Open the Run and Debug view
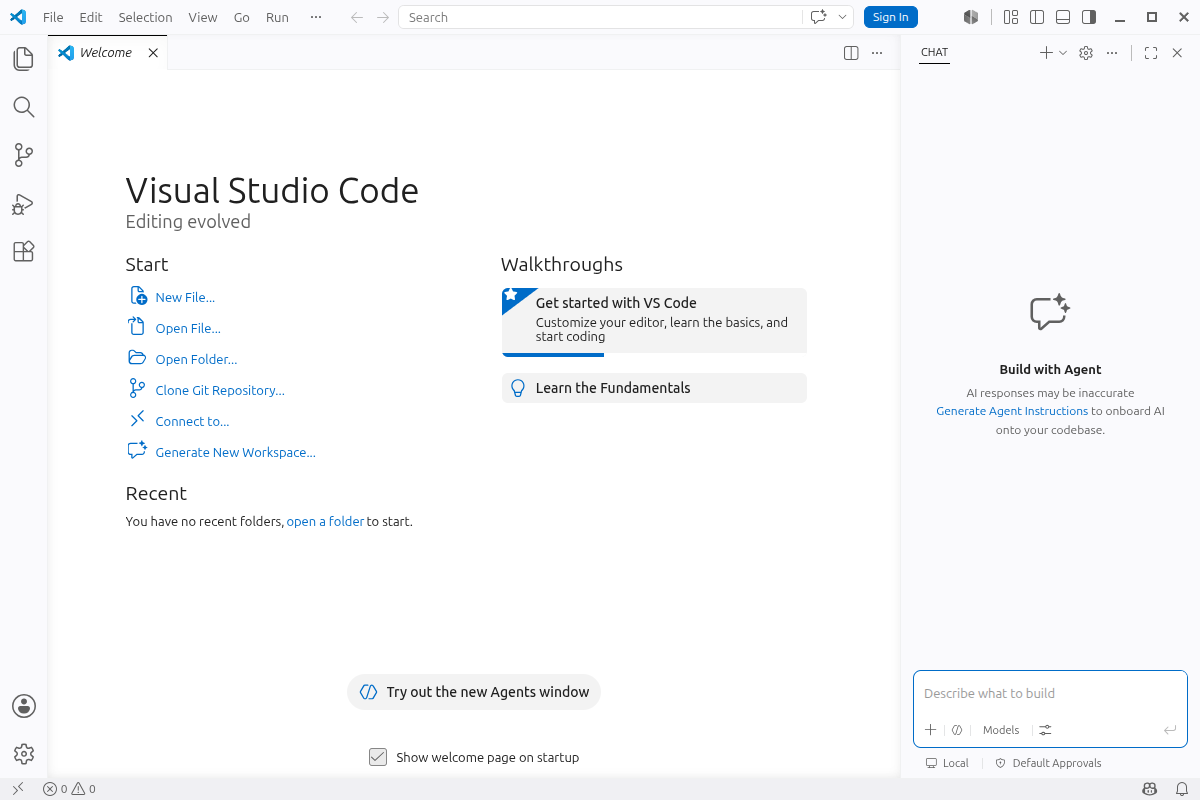Image resolution: width=1200 pixels, height=800 pixels. [x=24, y=204]
